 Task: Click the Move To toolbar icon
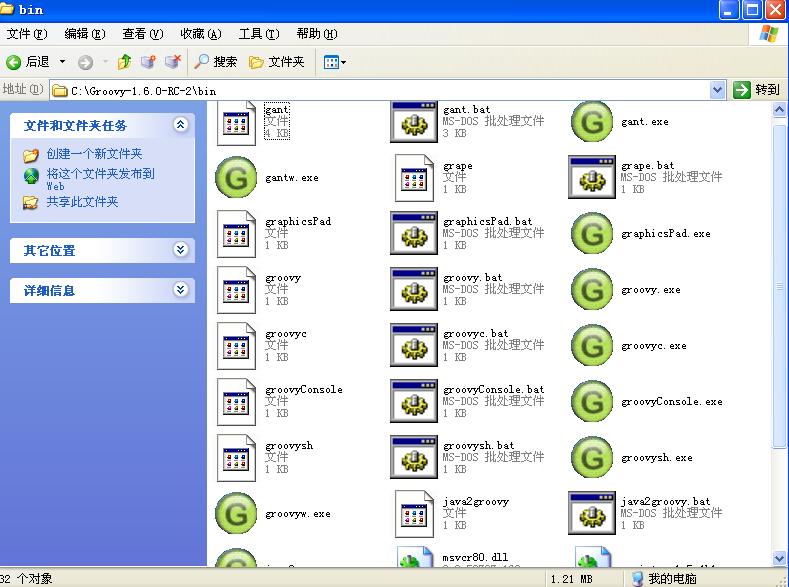(148, 62)
